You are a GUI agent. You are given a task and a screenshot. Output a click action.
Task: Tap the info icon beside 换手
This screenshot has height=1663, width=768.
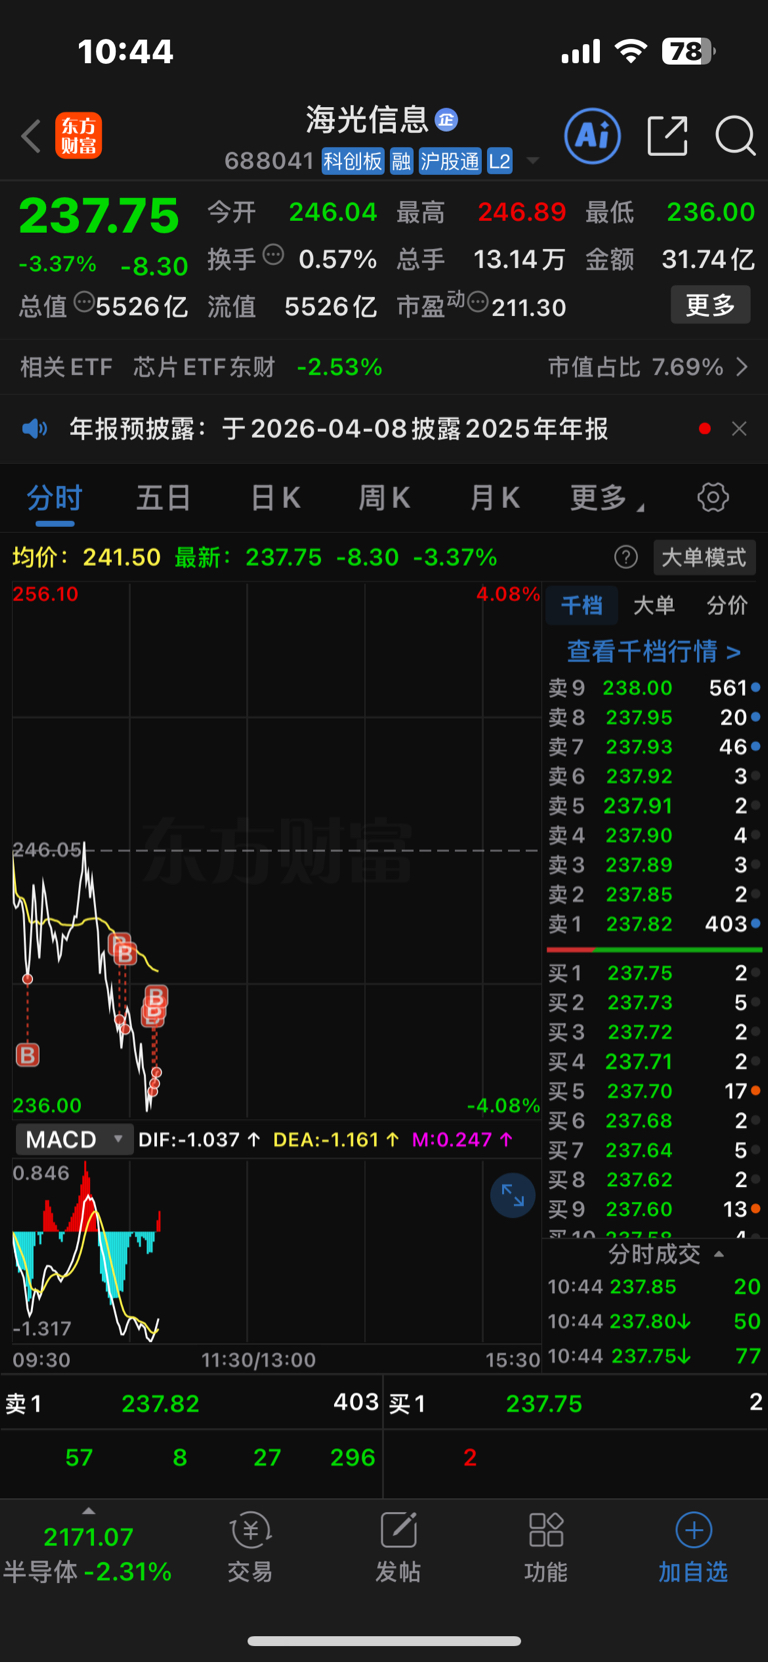273,255
